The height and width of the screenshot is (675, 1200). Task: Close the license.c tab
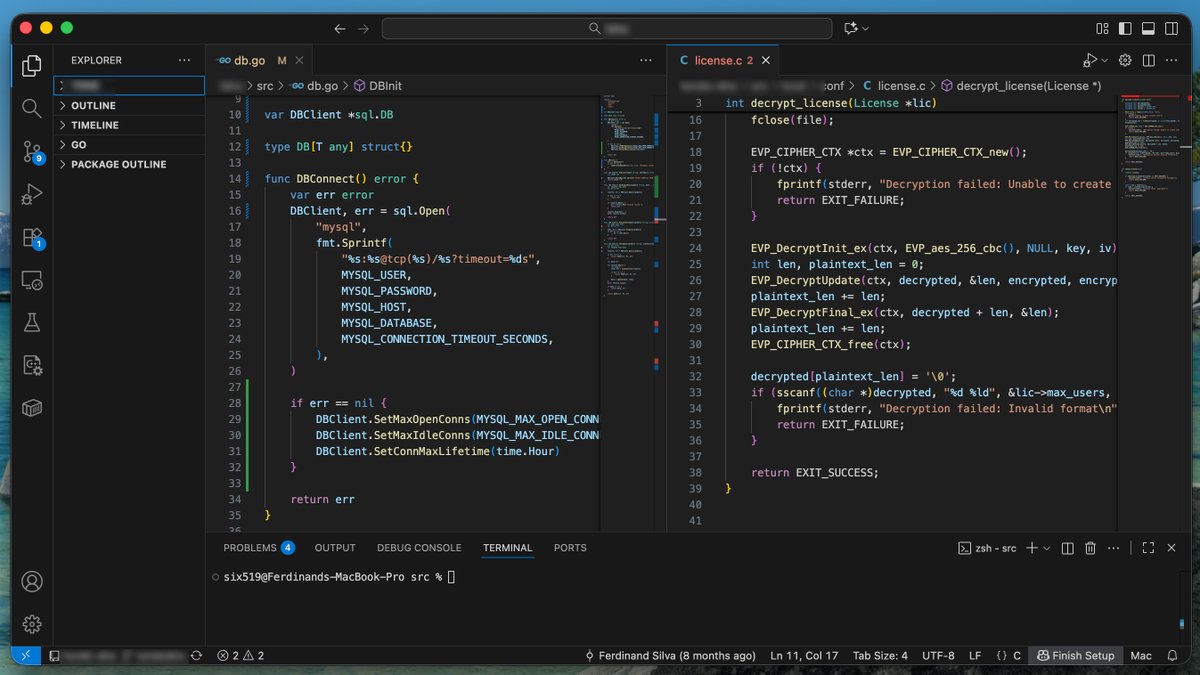click(767, 61)
